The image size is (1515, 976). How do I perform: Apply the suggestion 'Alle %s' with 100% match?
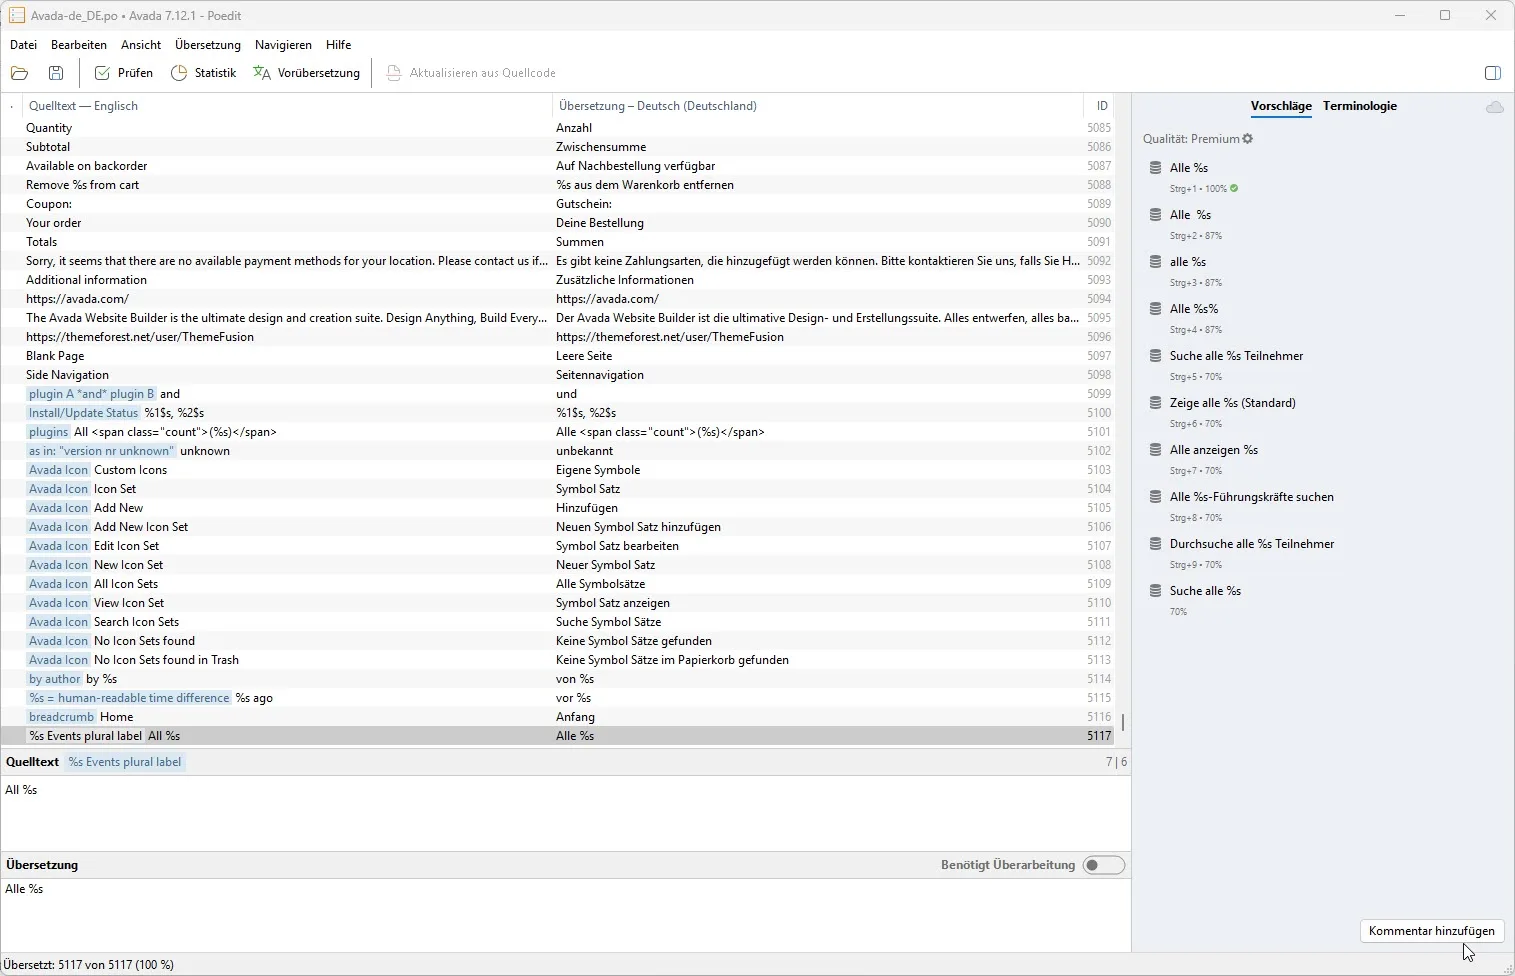click(1189, 168)
